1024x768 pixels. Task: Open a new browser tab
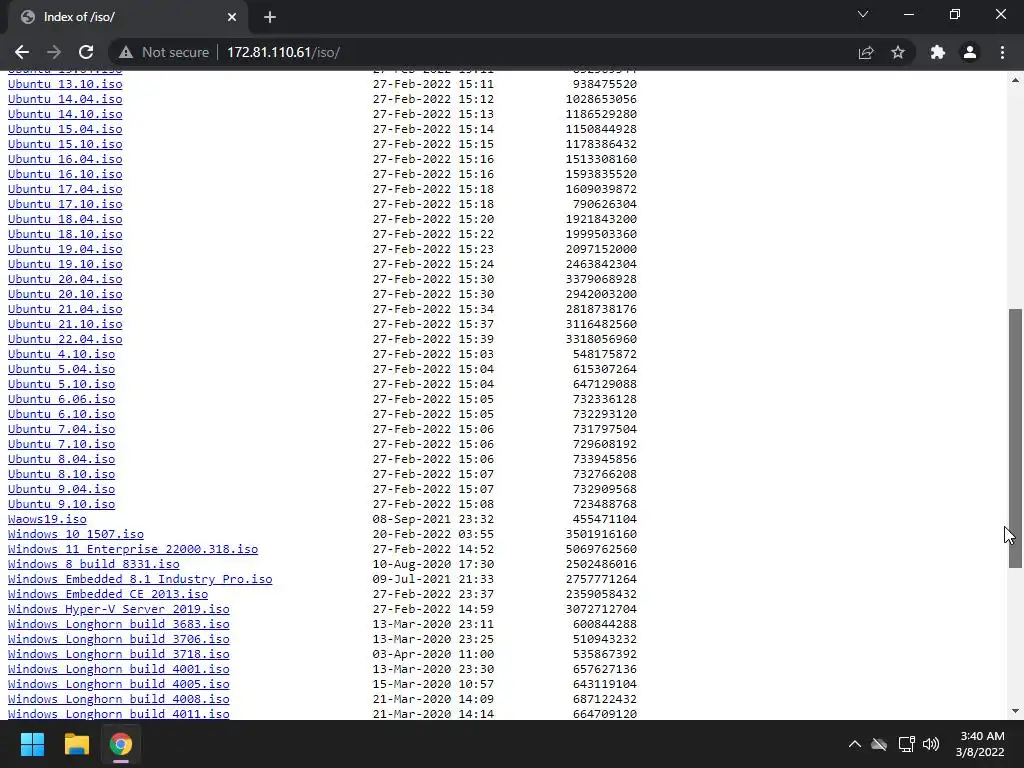click(x=270, y=18)
